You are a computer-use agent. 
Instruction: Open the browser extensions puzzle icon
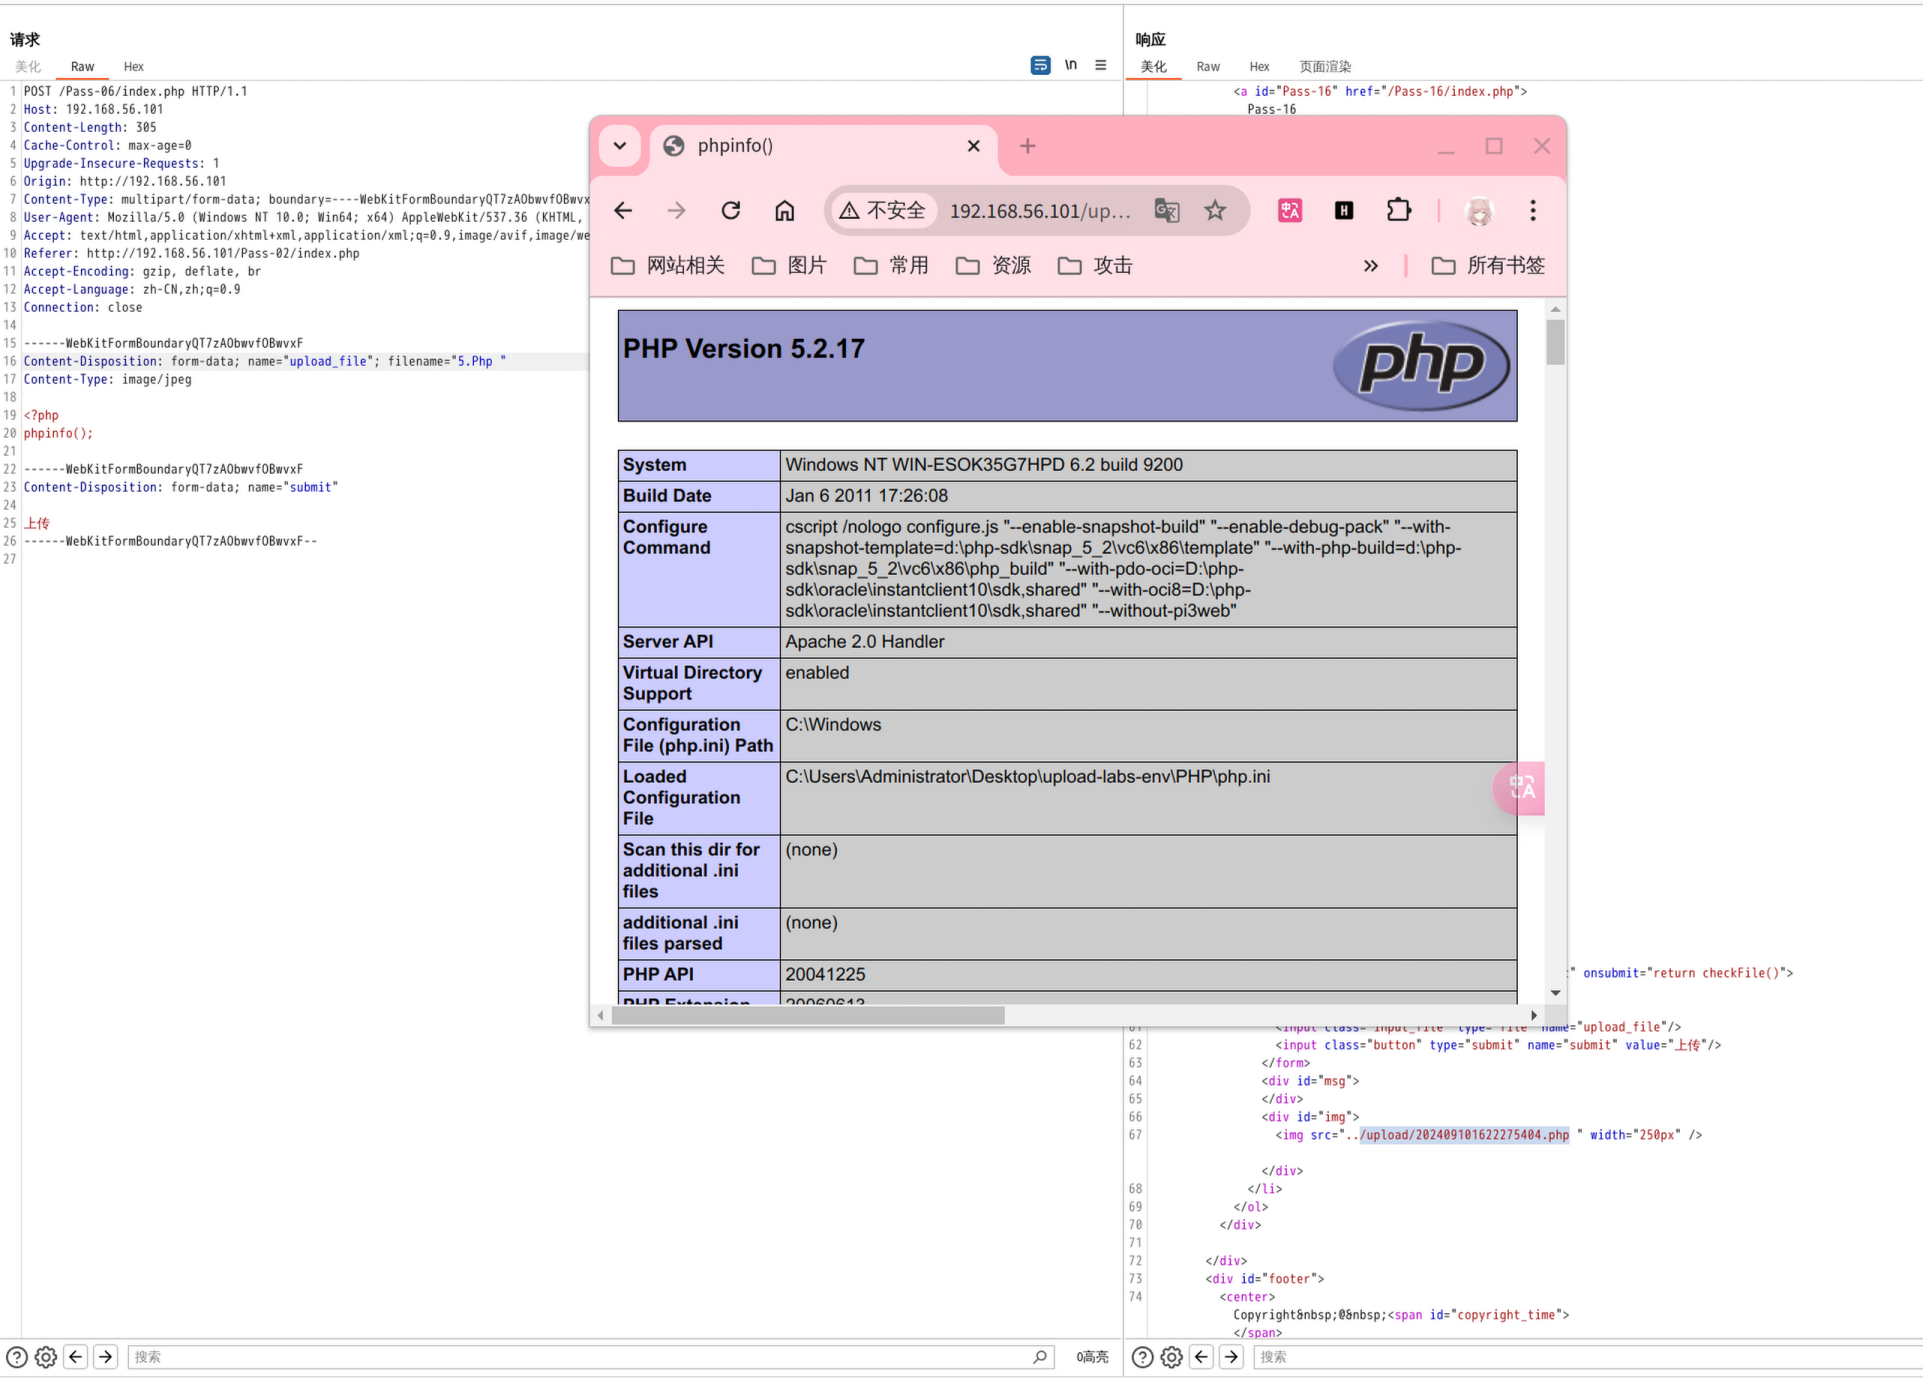point(1398,210)
